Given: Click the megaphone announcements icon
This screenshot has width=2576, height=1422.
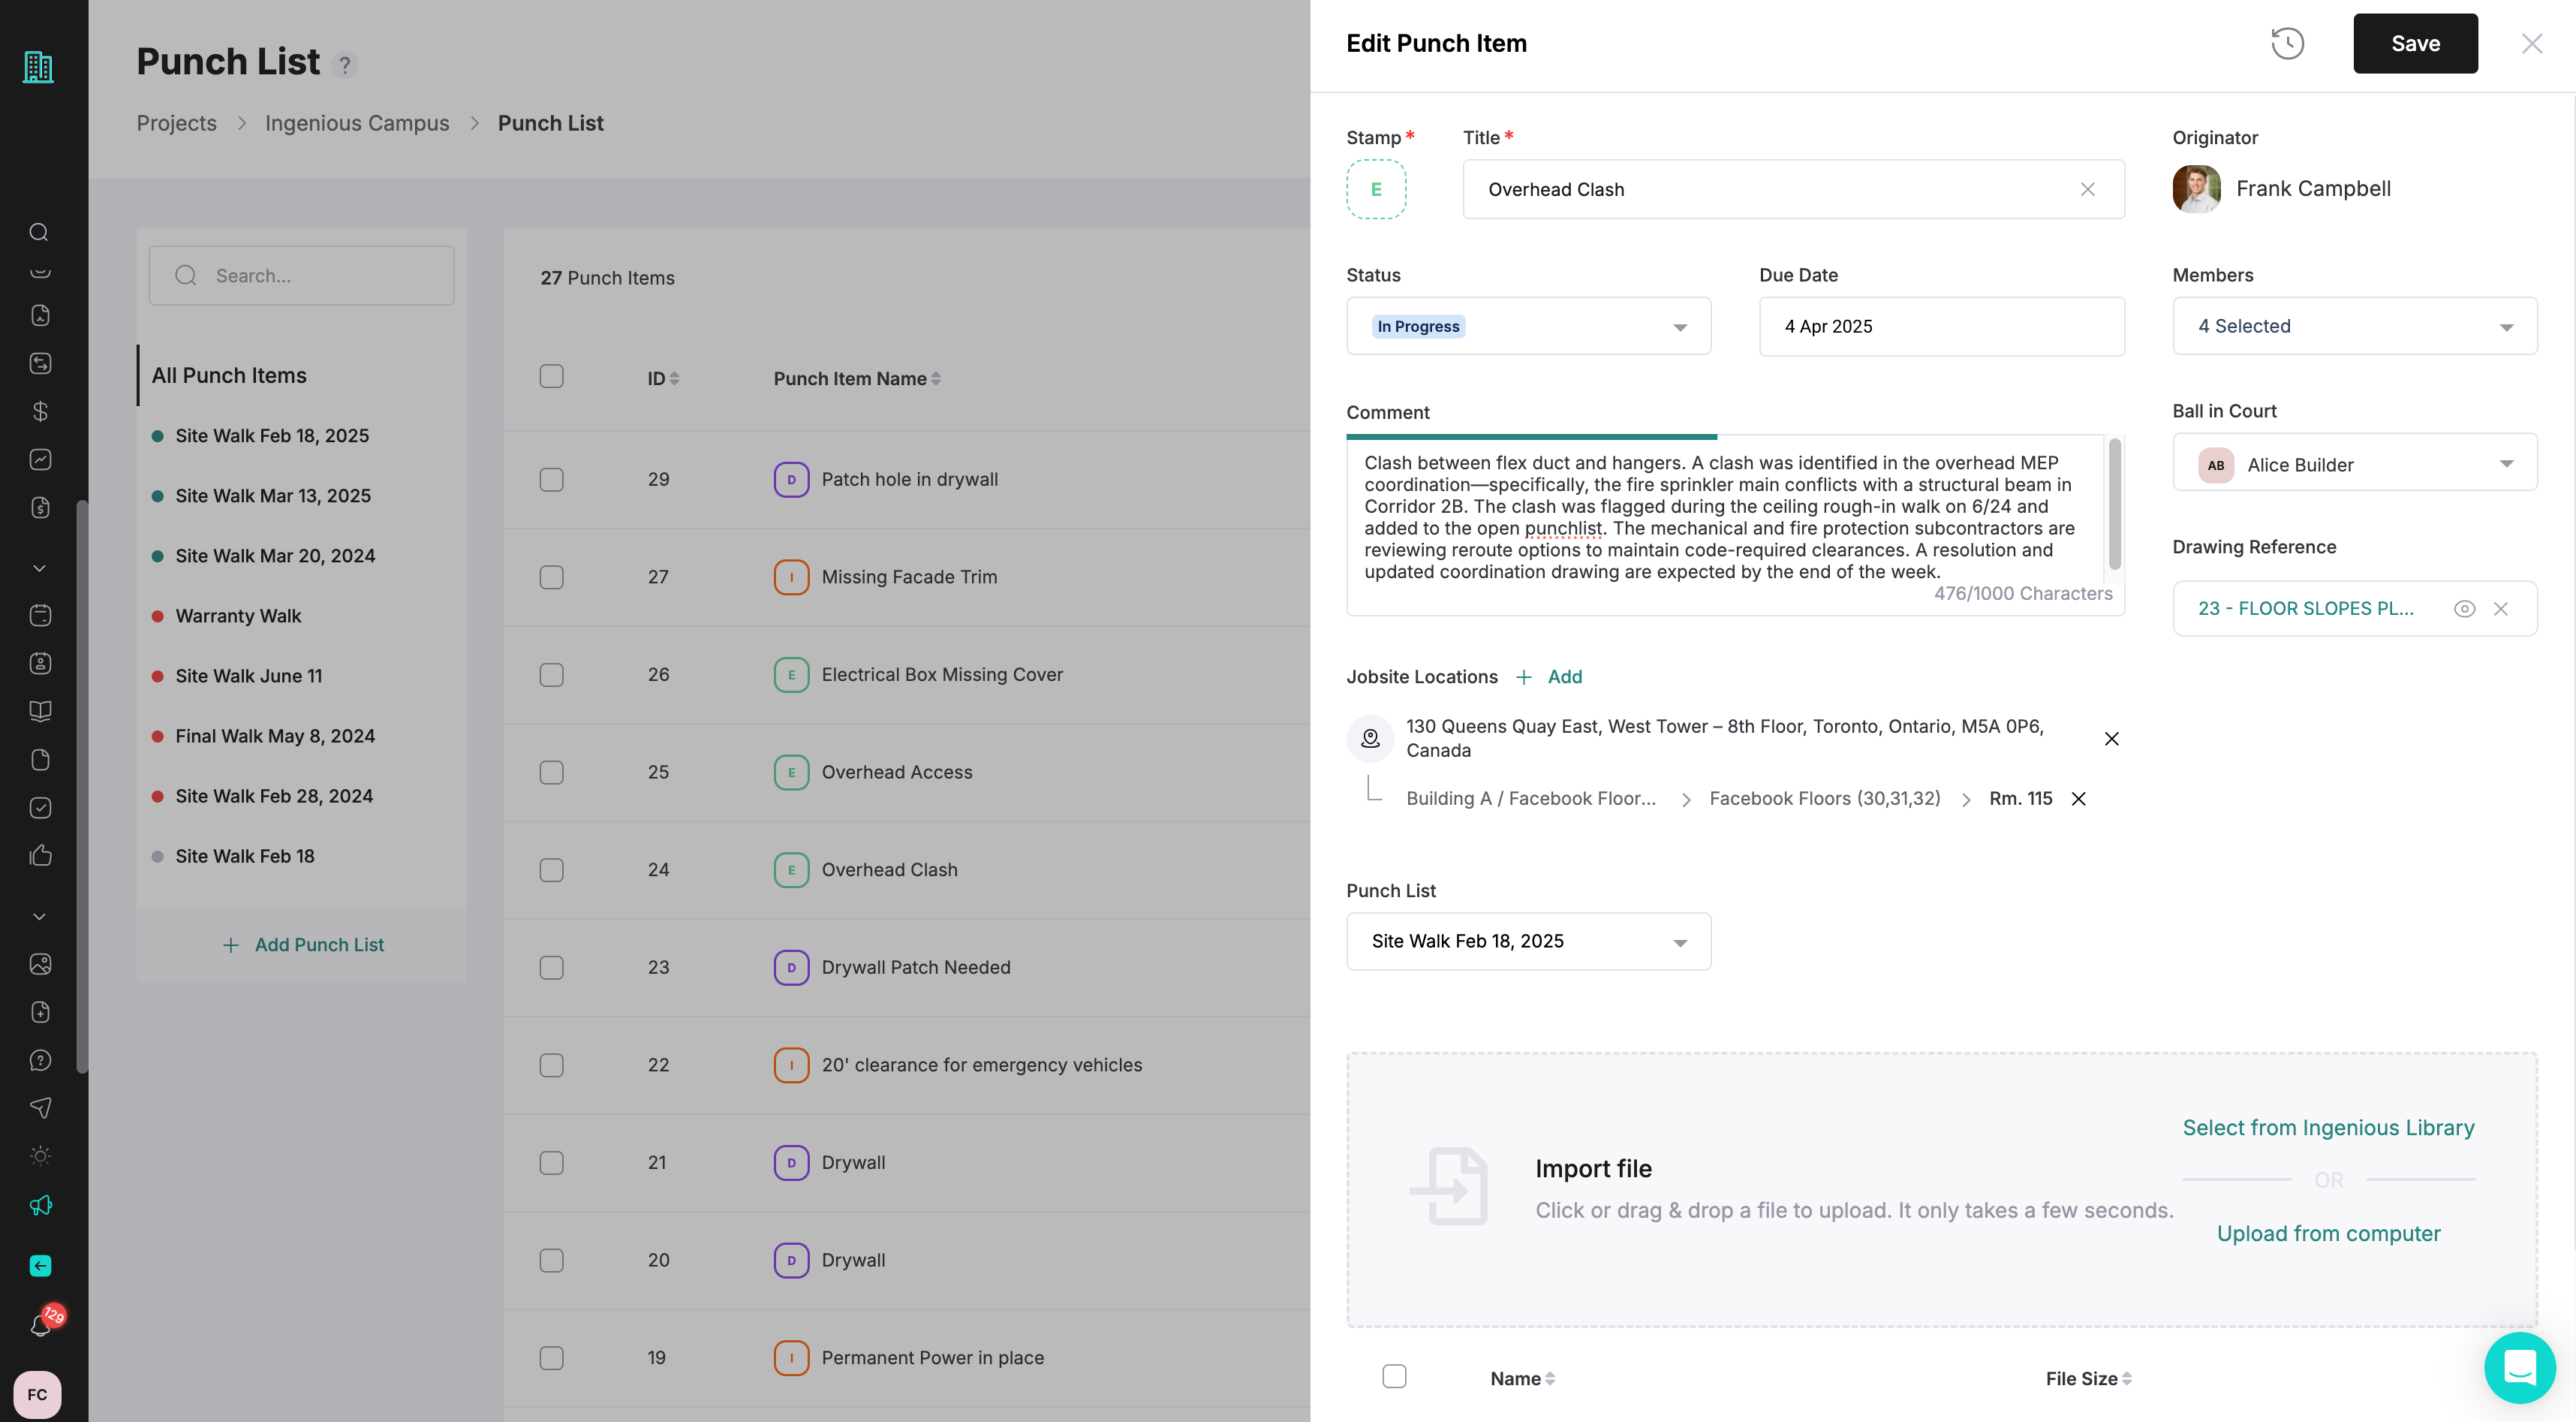Looking at the screenshot, I should pyautogui.click(x=40, y=1205).
